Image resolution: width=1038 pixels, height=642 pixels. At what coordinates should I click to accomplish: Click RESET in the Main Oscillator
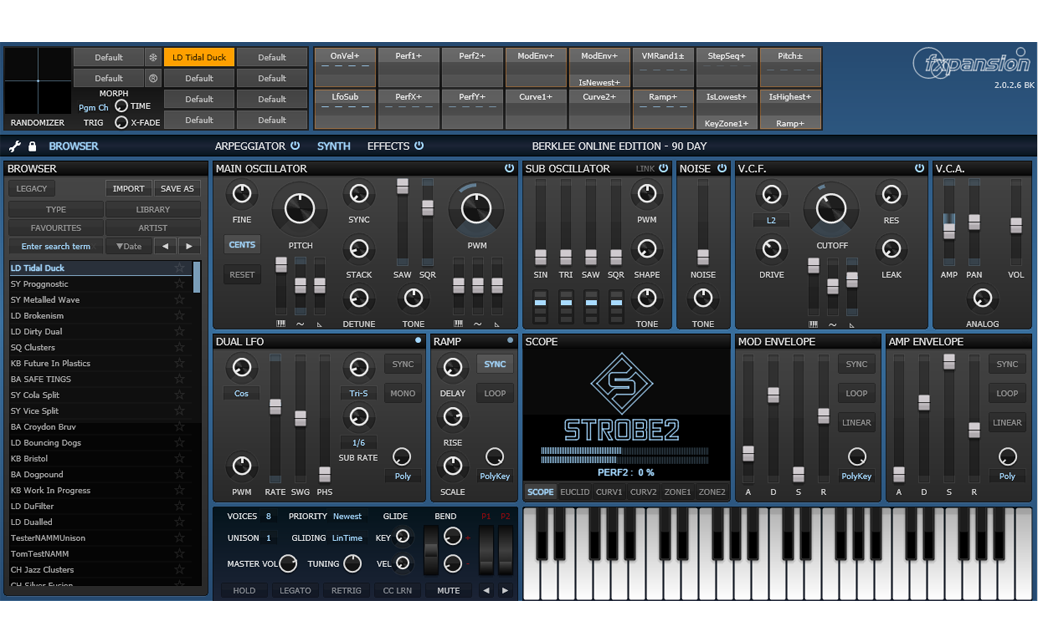tap(242, 275)
